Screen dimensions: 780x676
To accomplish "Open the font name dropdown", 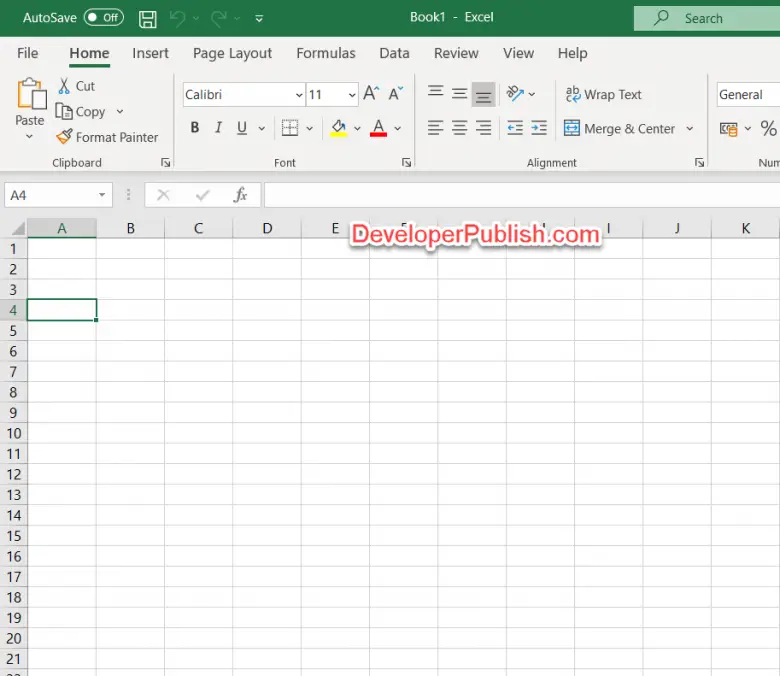I will [299, 95].
